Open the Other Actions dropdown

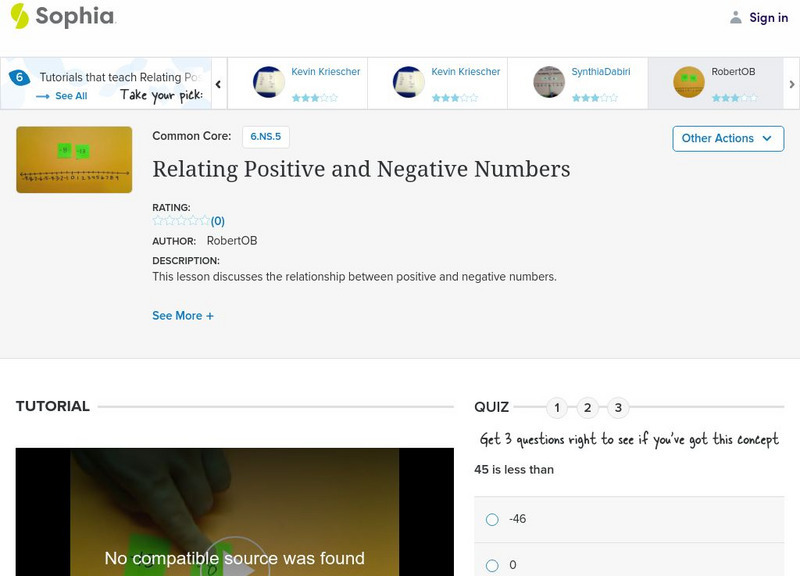728,138
